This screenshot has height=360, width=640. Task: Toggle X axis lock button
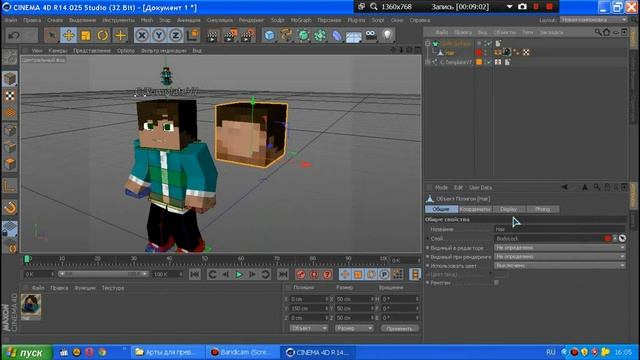(142, 36)
